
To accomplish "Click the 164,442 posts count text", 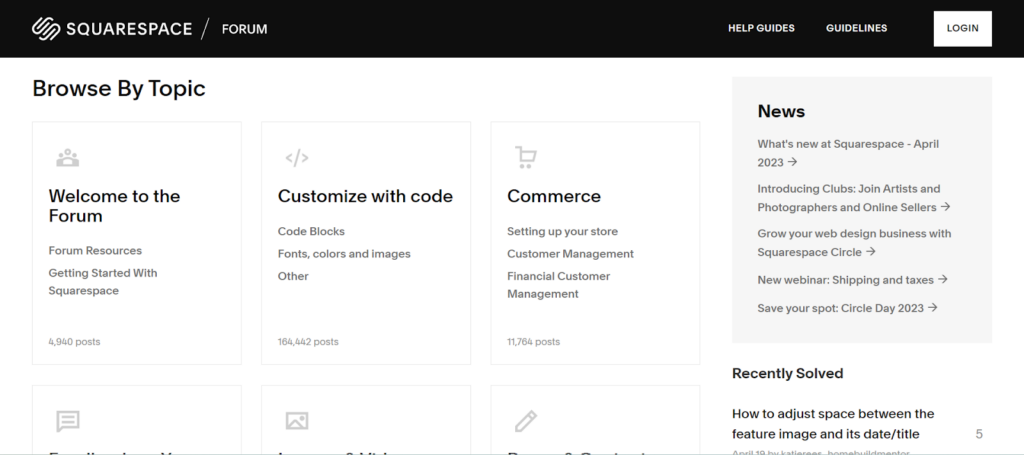I will tap(308, 342).
